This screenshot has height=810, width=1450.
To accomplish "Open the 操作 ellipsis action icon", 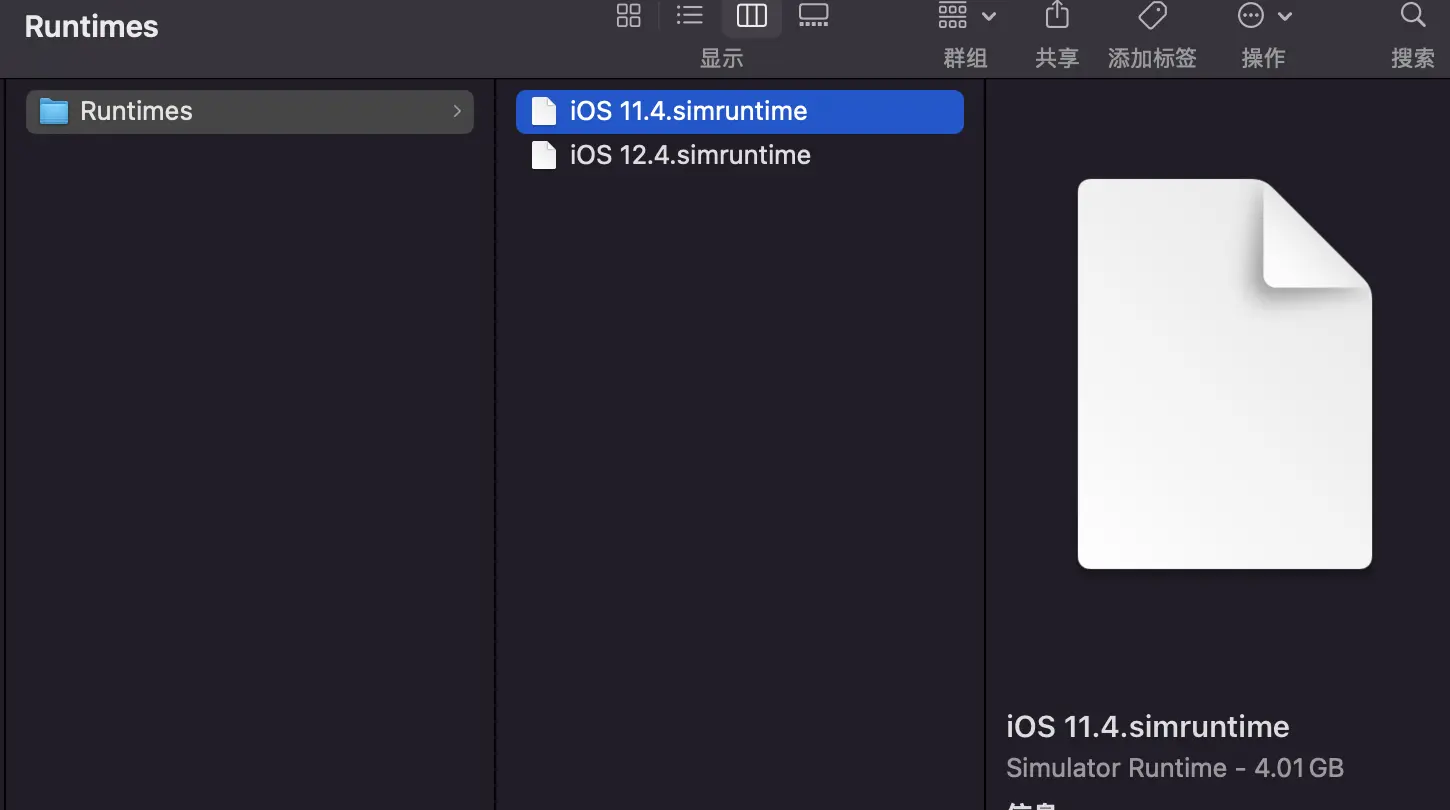I will [1251, 16].
